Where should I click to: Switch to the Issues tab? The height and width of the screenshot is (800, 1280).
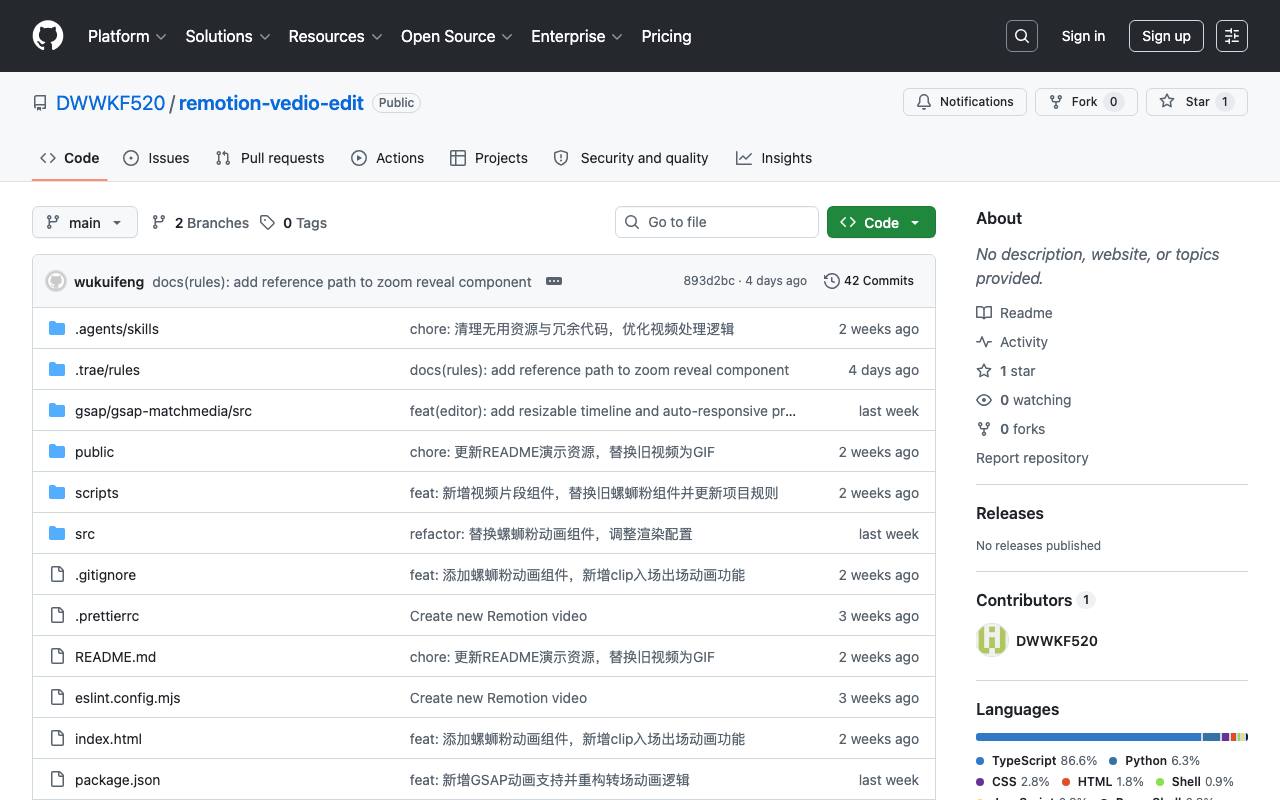[x=156, y=158]
